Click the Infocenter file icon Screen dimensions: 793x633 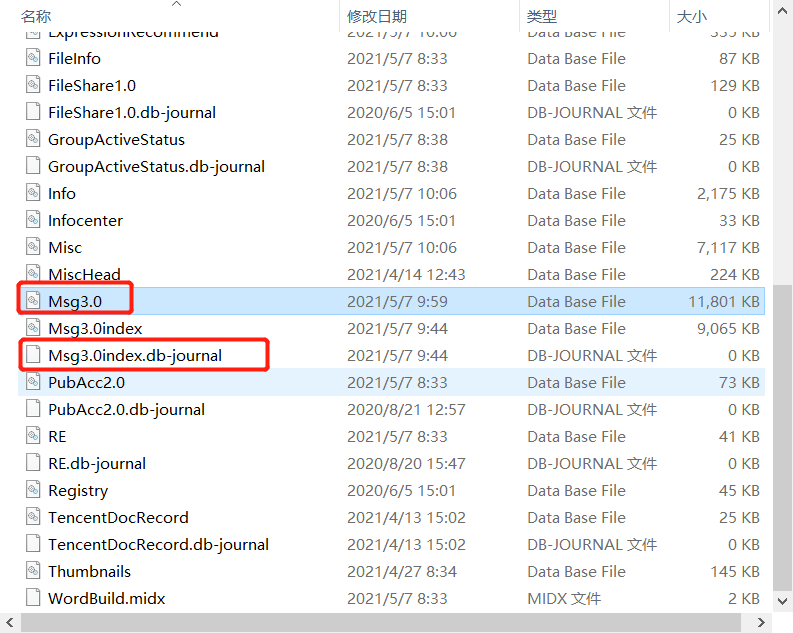click(x=34, y=220)
